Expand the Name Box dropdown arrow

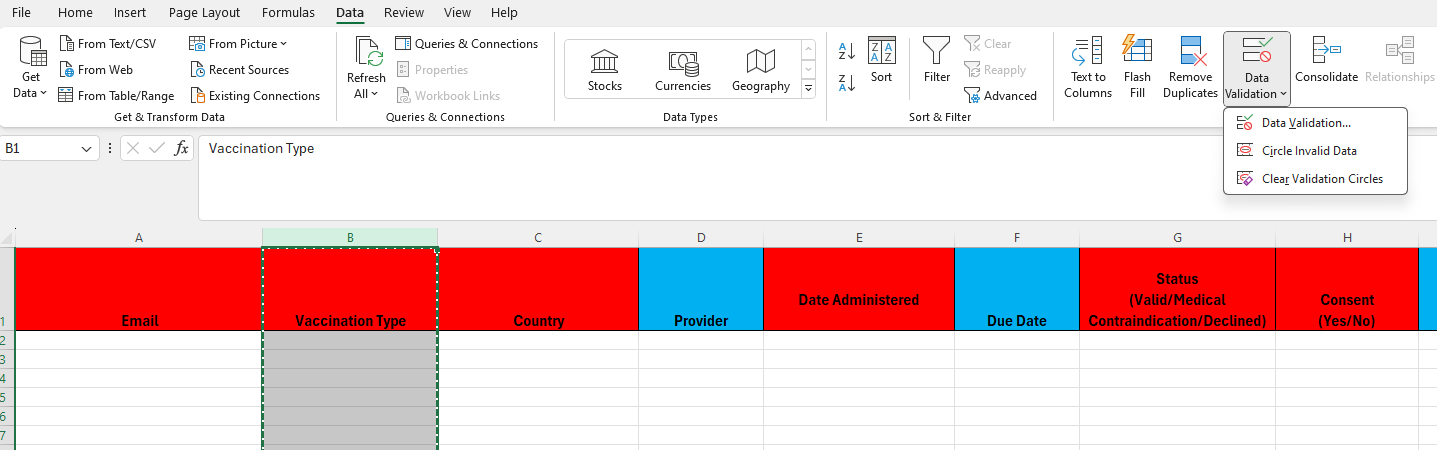coord(86,148)
